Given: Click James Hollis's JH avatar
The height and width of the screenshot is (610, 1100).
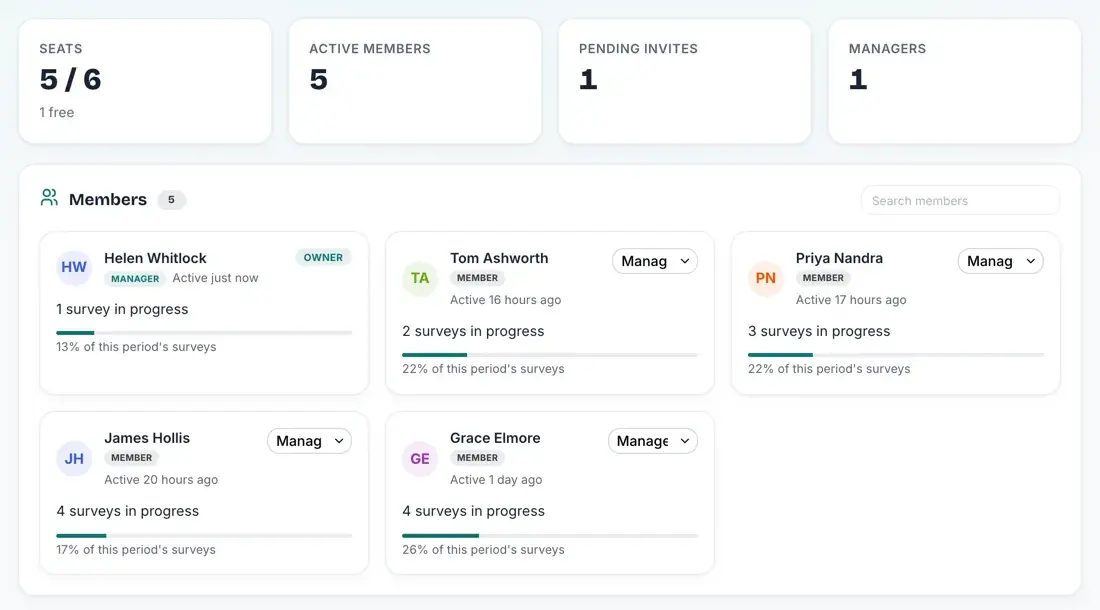Looking at the screenshot, I should 74,459.
